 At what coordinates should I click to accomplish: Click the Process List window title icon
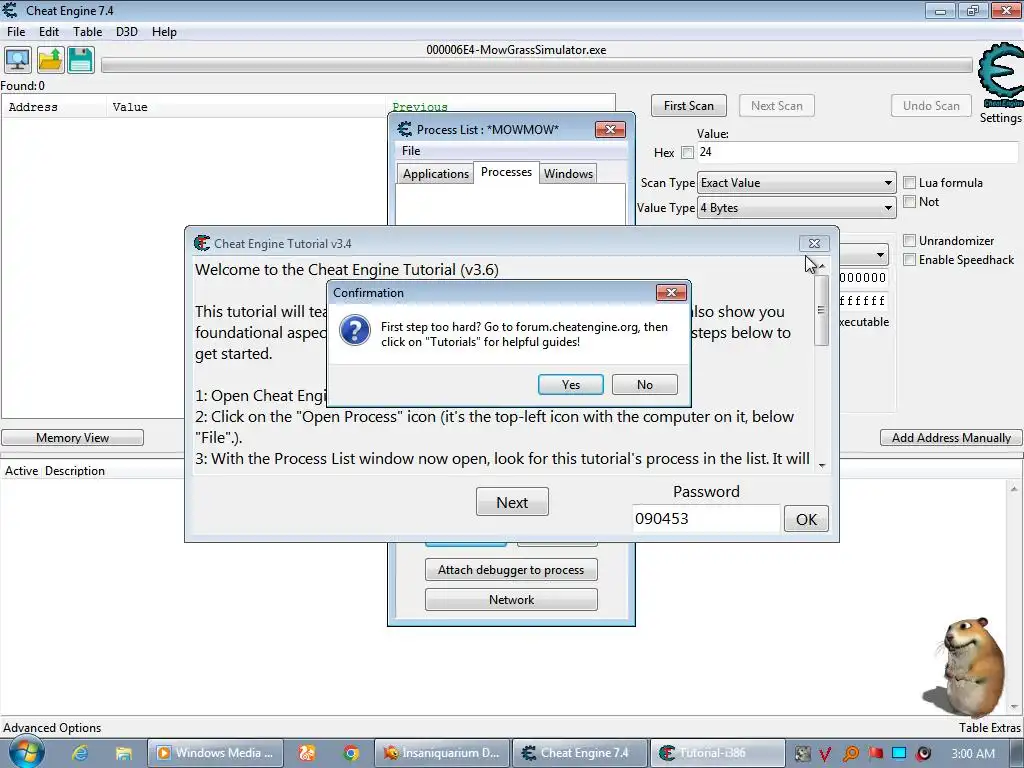pyautogui.click(x=404, y=129)
